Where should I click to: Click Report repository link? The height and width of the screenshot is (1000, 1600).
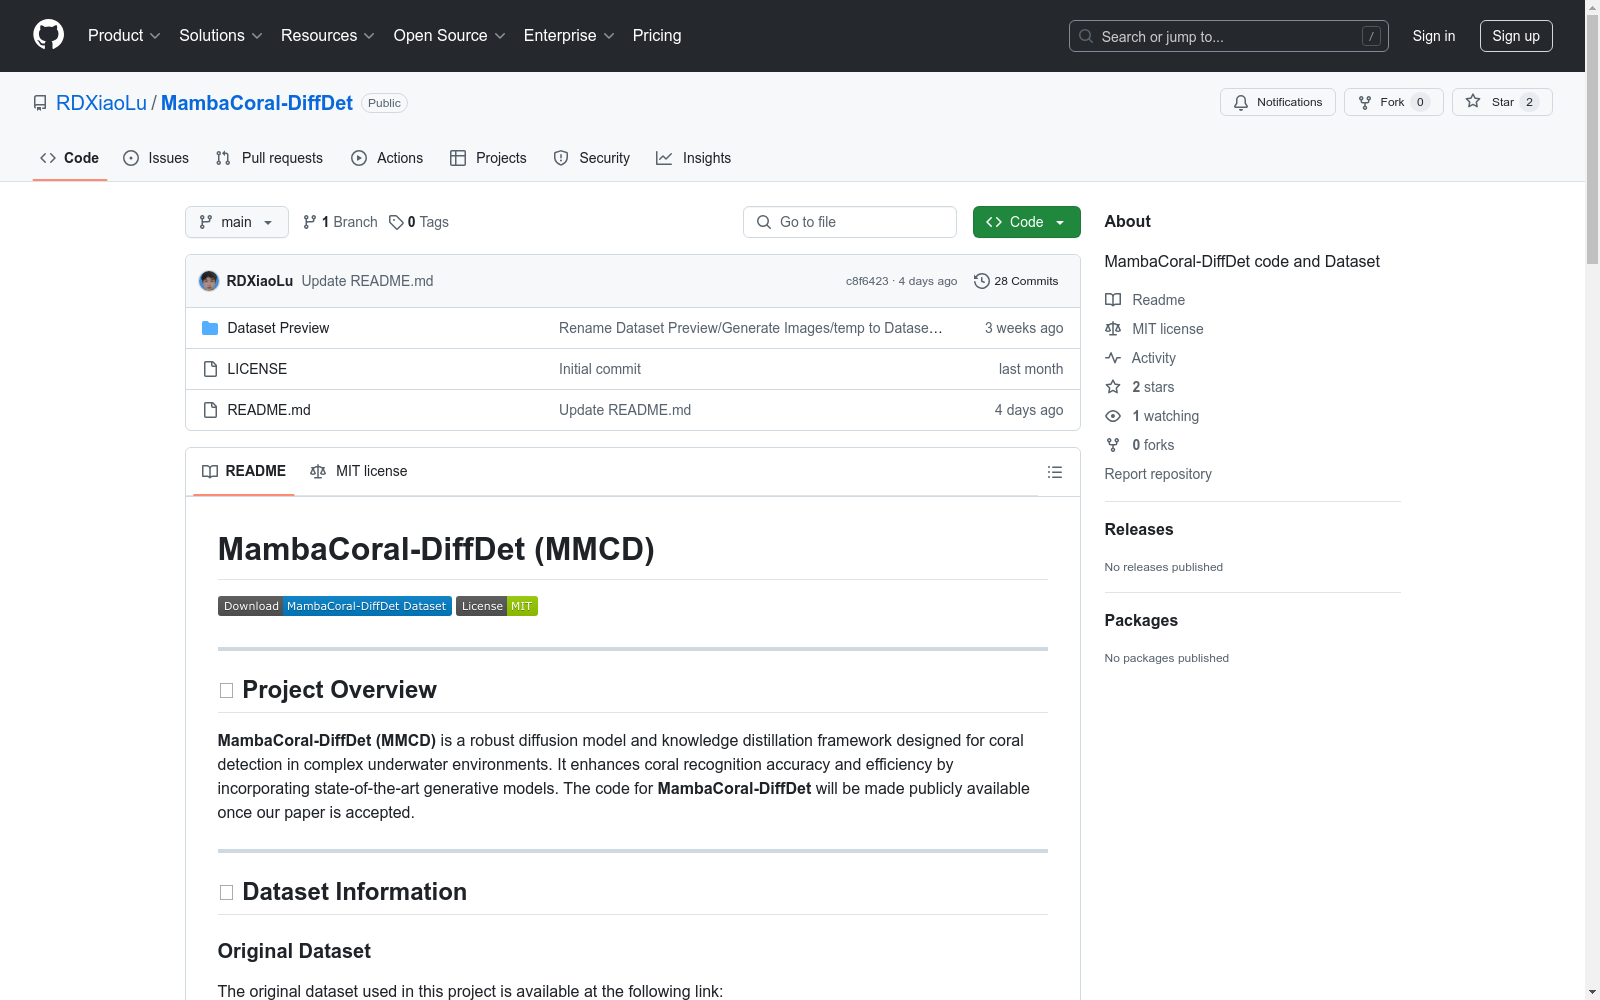1158,474
